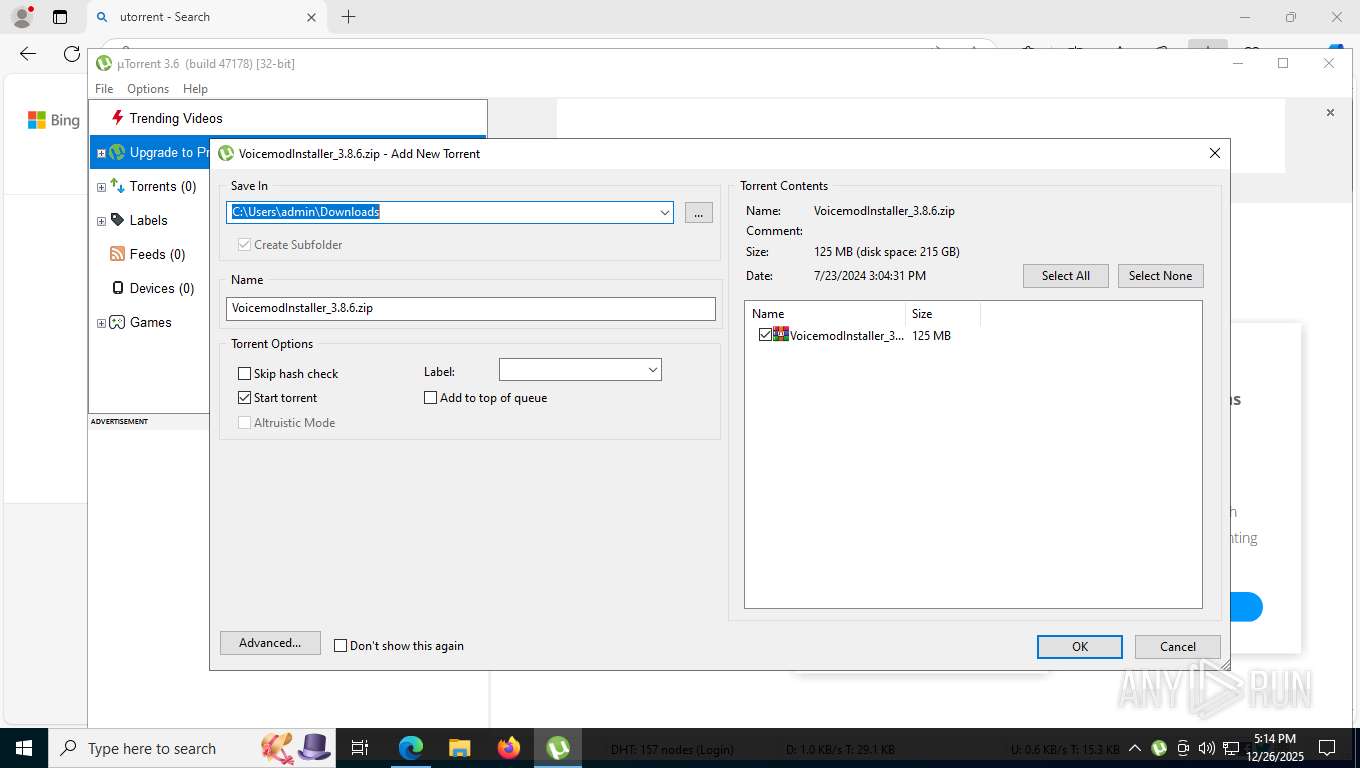Click the Edge profile avatar icon
1360x768 pixels.
pos(21,17)
